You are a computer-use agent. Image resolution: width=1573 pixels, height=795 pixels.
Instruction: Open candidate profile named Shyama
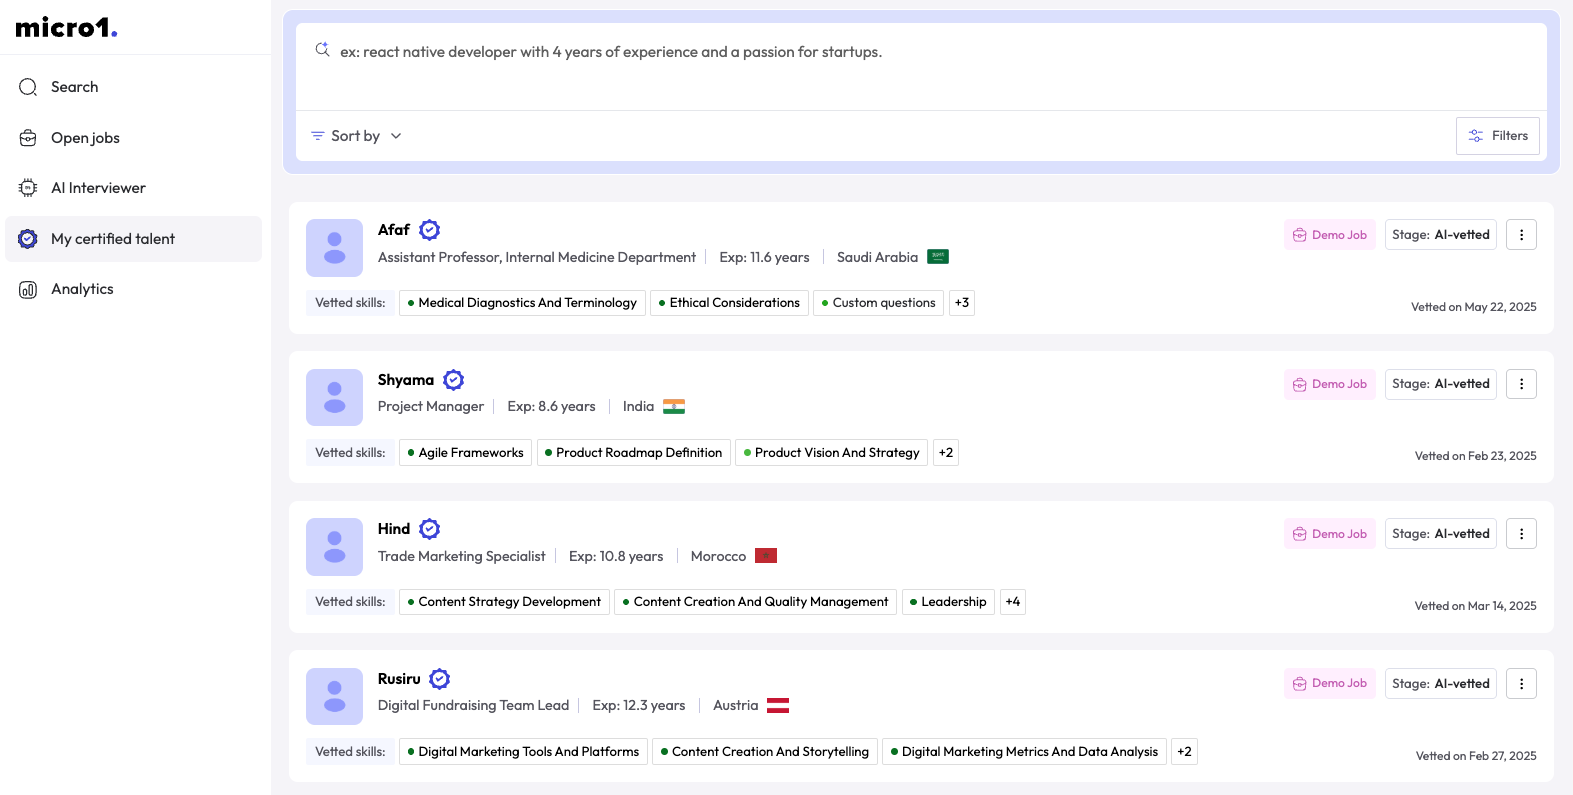tap(406, 380)
